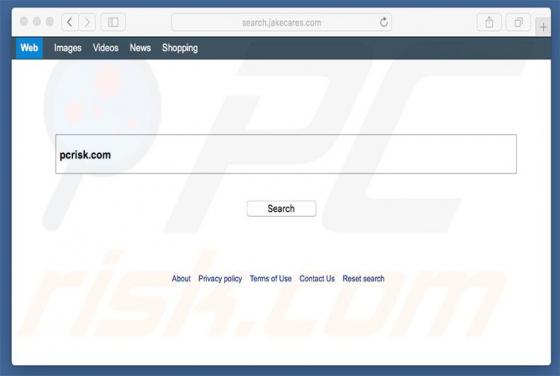Reload the page with the refresh icon

pyautogui.click(x=384, y=22)
